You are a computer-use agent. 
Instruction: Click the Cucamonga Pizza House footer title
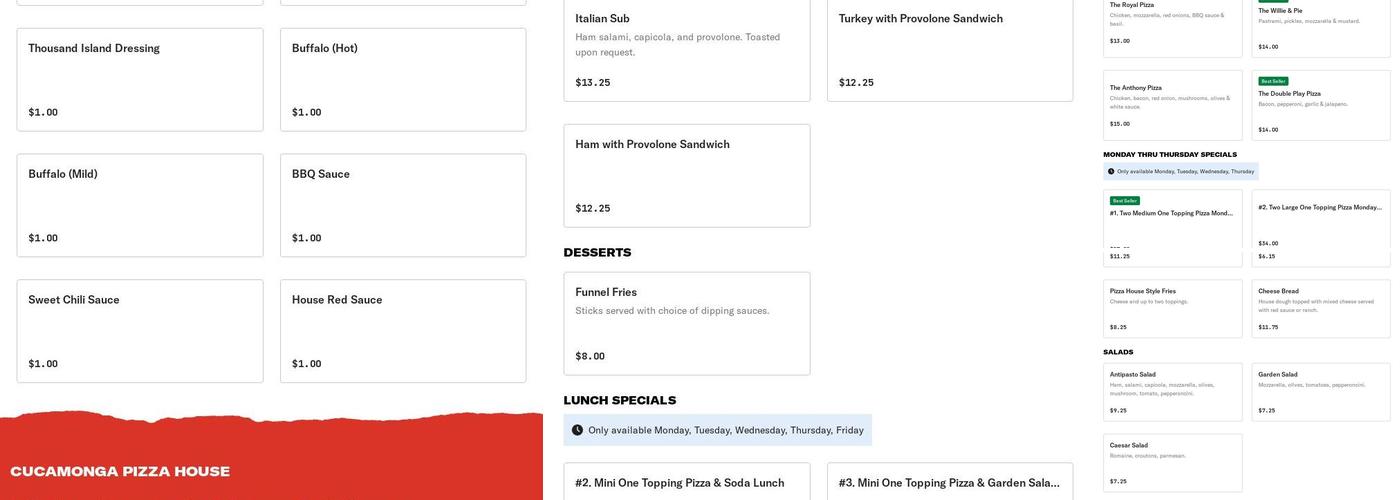(x=120, y=472)
